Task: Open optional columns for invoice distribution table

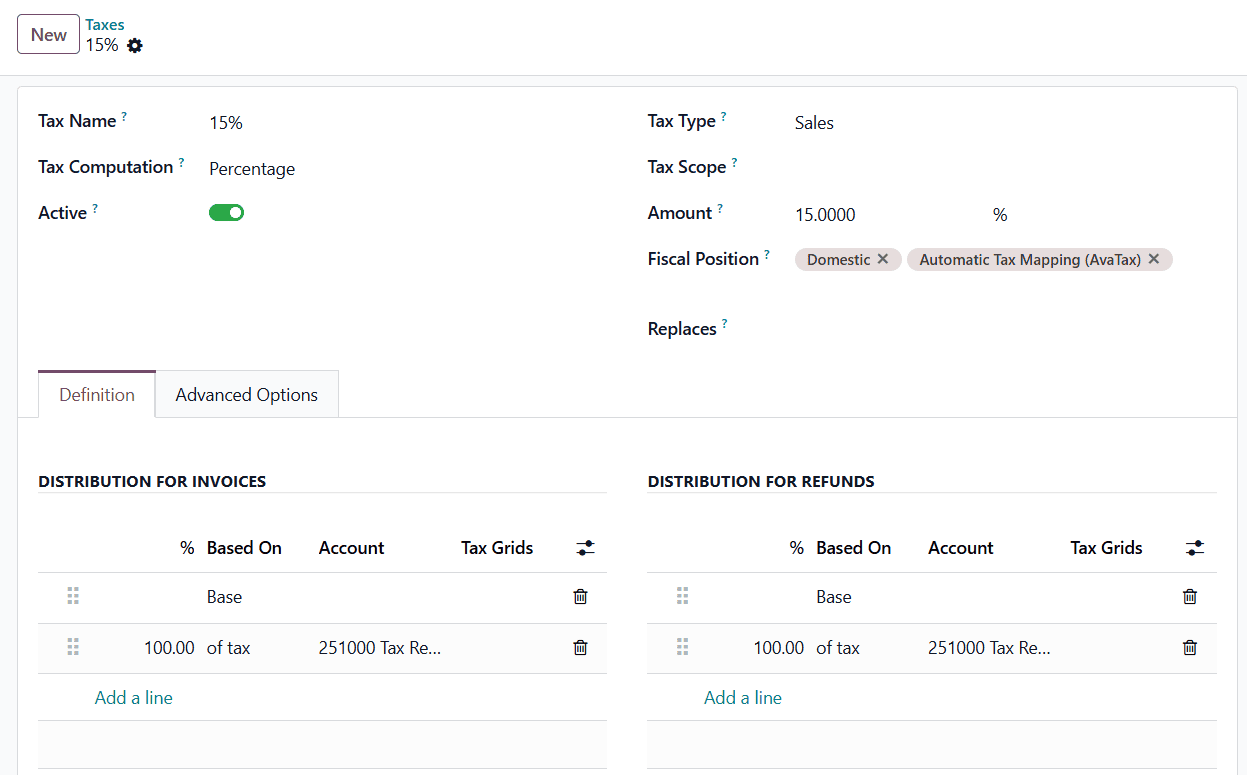Action: [x=585, y=548]
